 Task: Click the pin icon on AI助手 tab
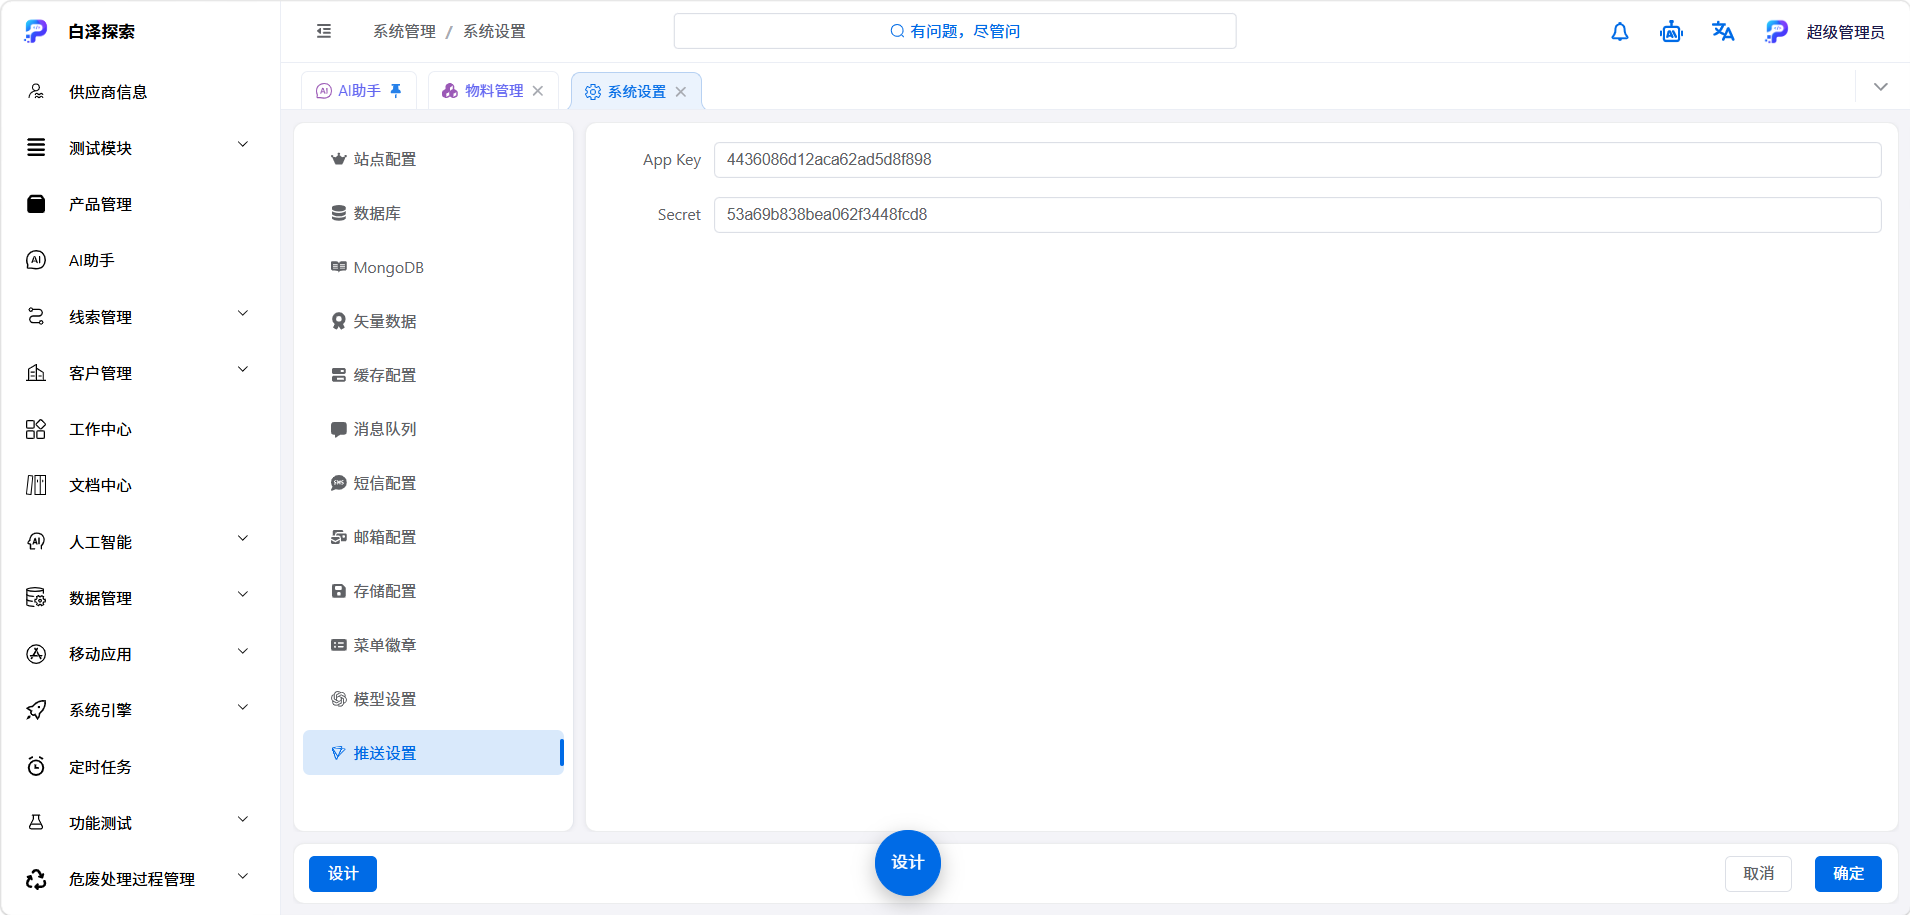[396, 90]
